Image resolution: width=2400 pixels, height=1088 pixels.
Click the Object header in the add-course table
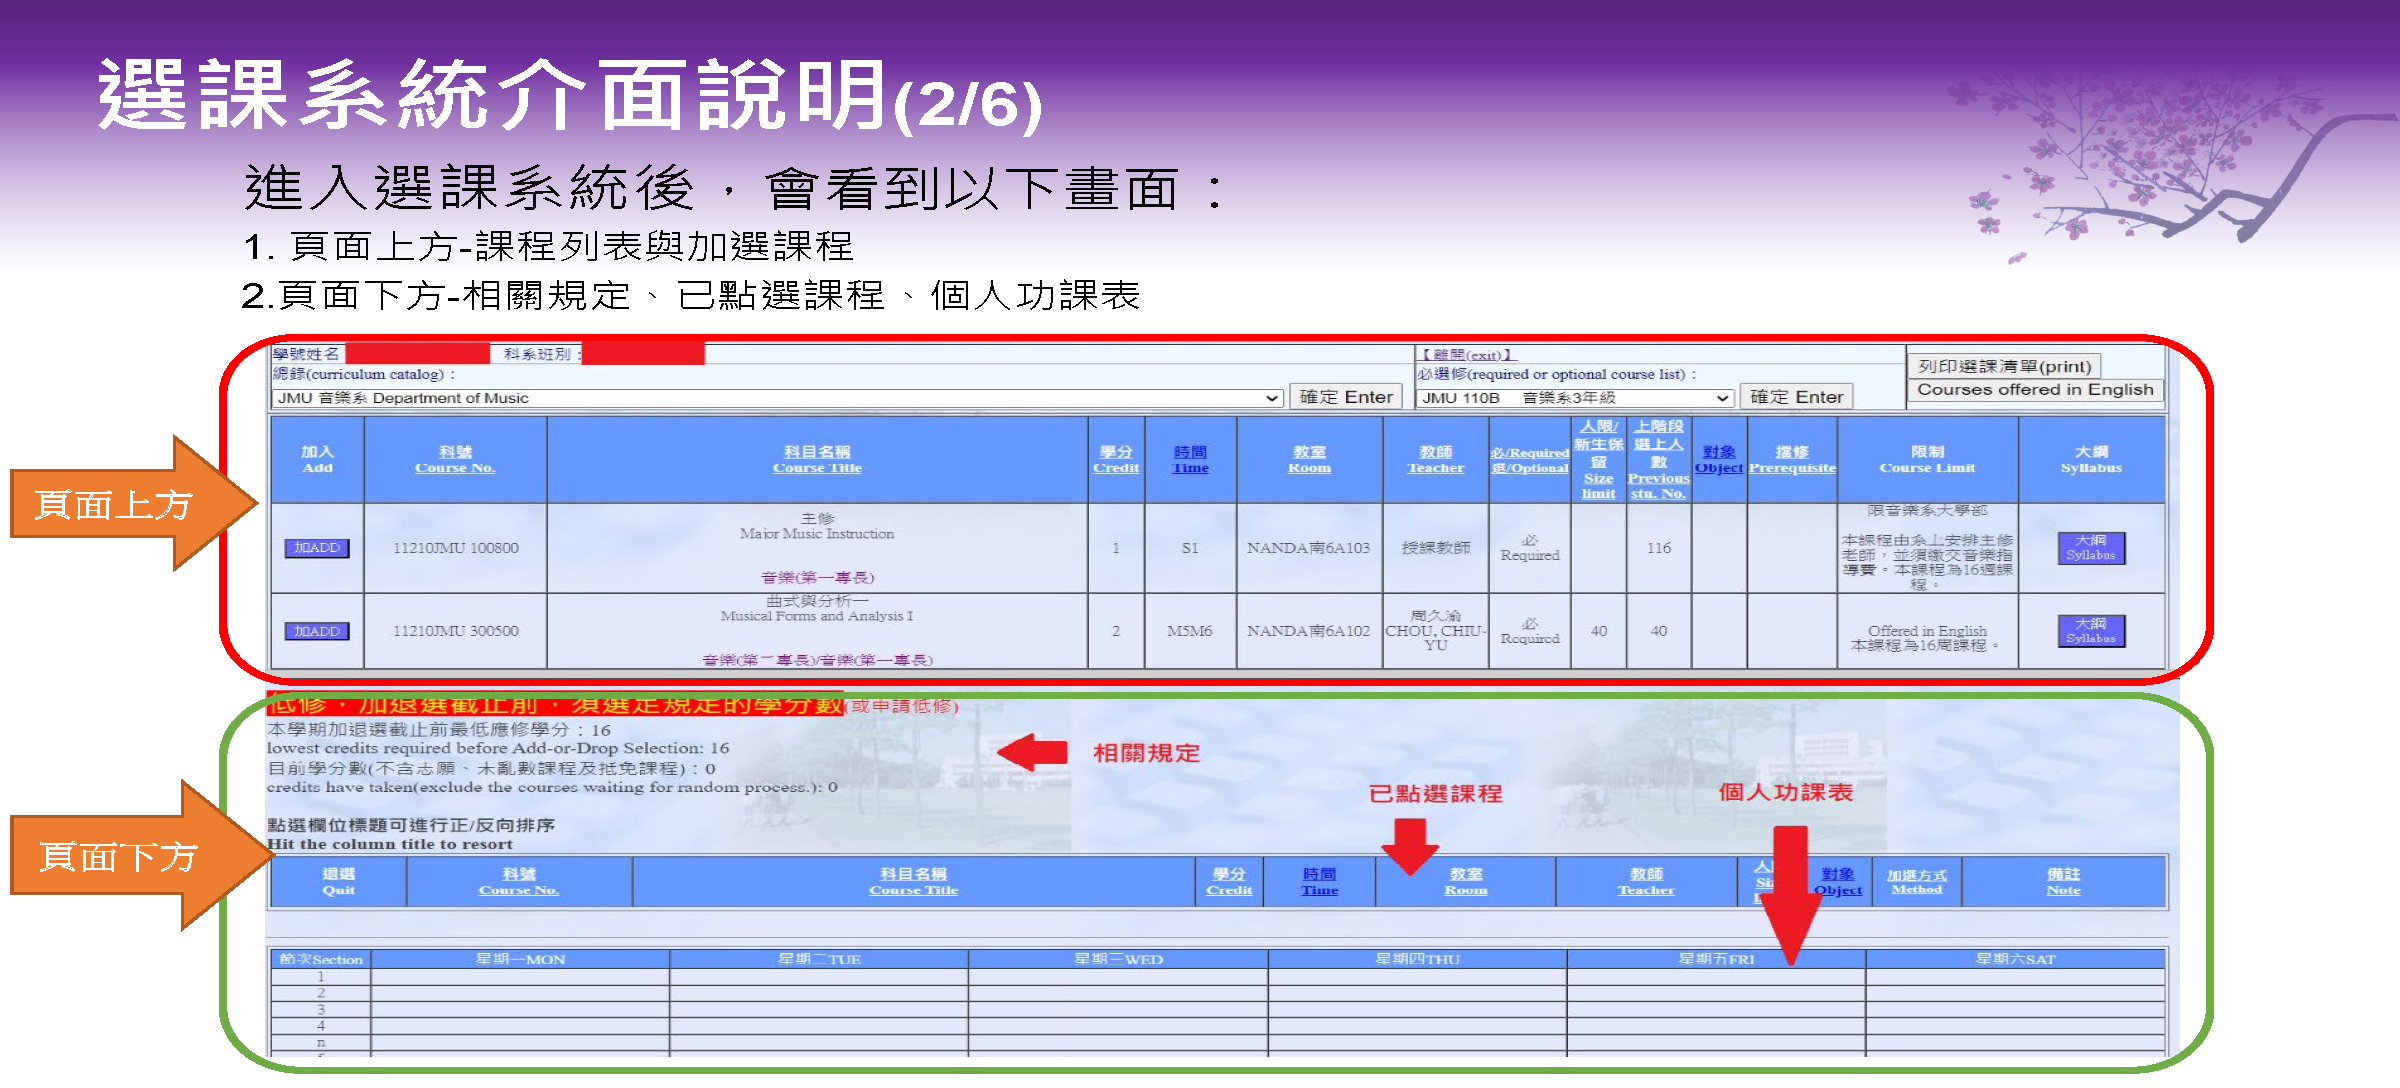(1719, 460)
